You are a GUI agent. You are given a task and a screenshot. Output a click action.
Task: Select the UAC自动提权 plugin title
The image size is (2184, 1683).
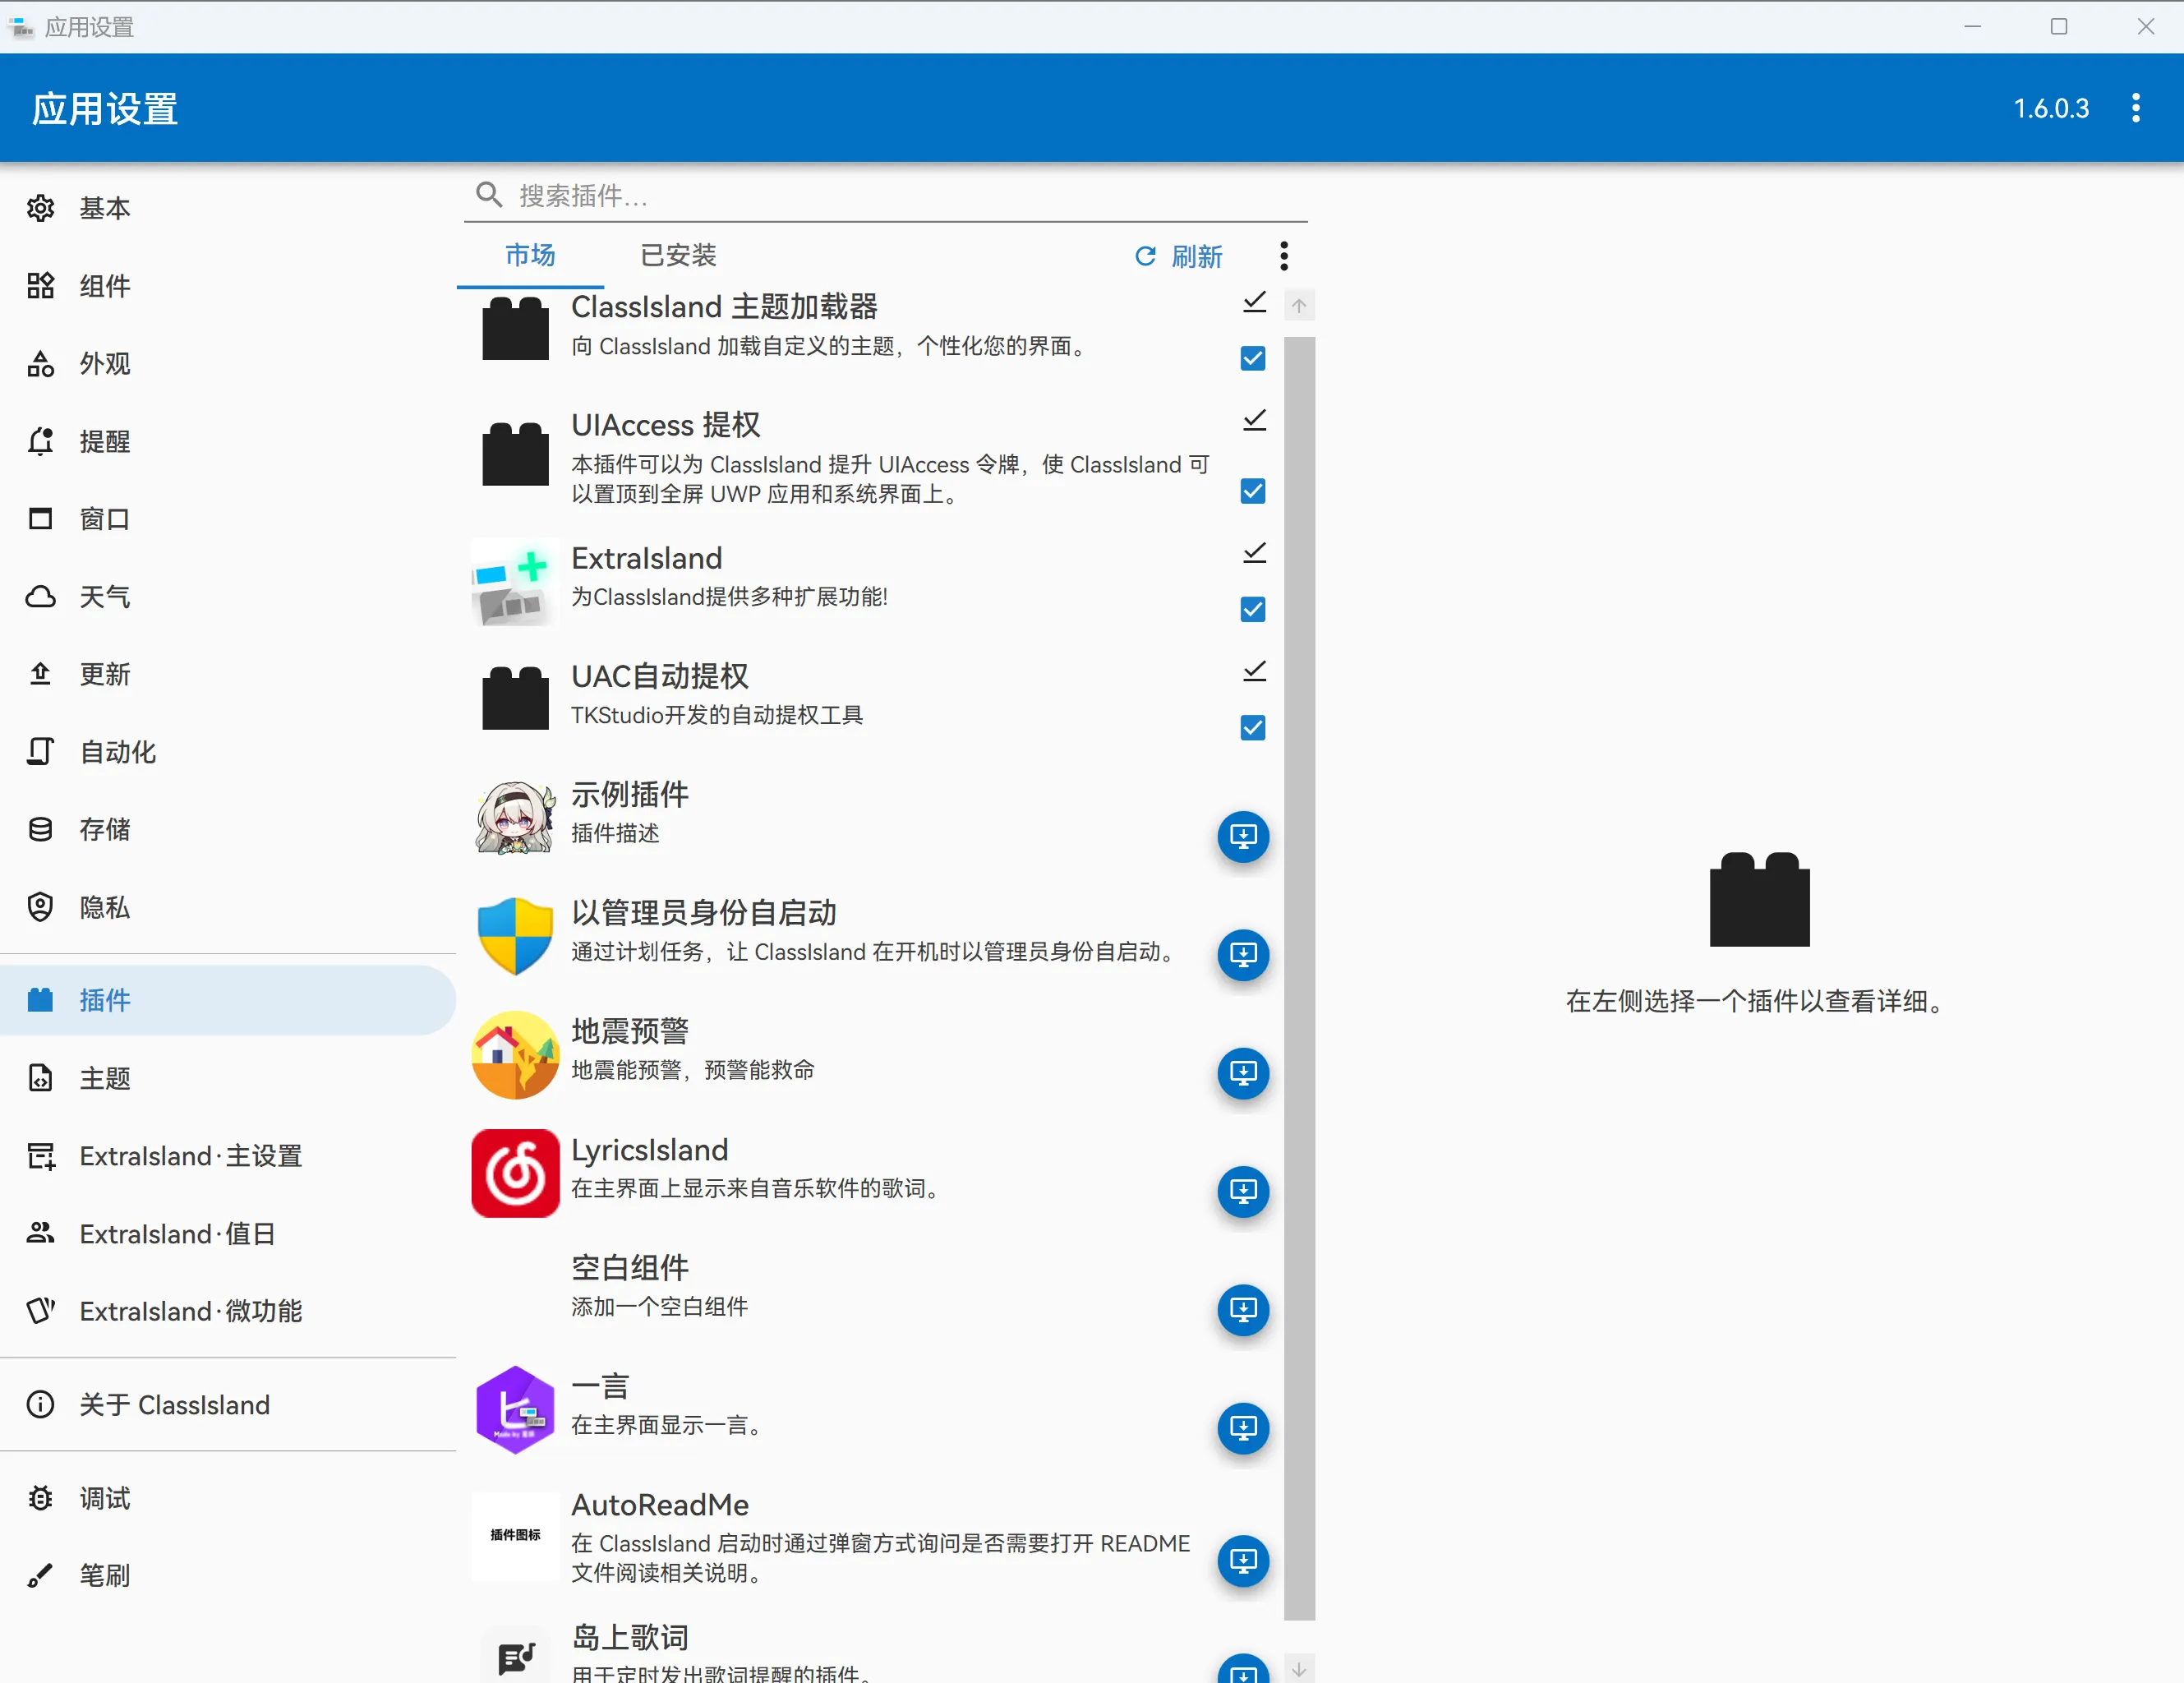[660, 677]
